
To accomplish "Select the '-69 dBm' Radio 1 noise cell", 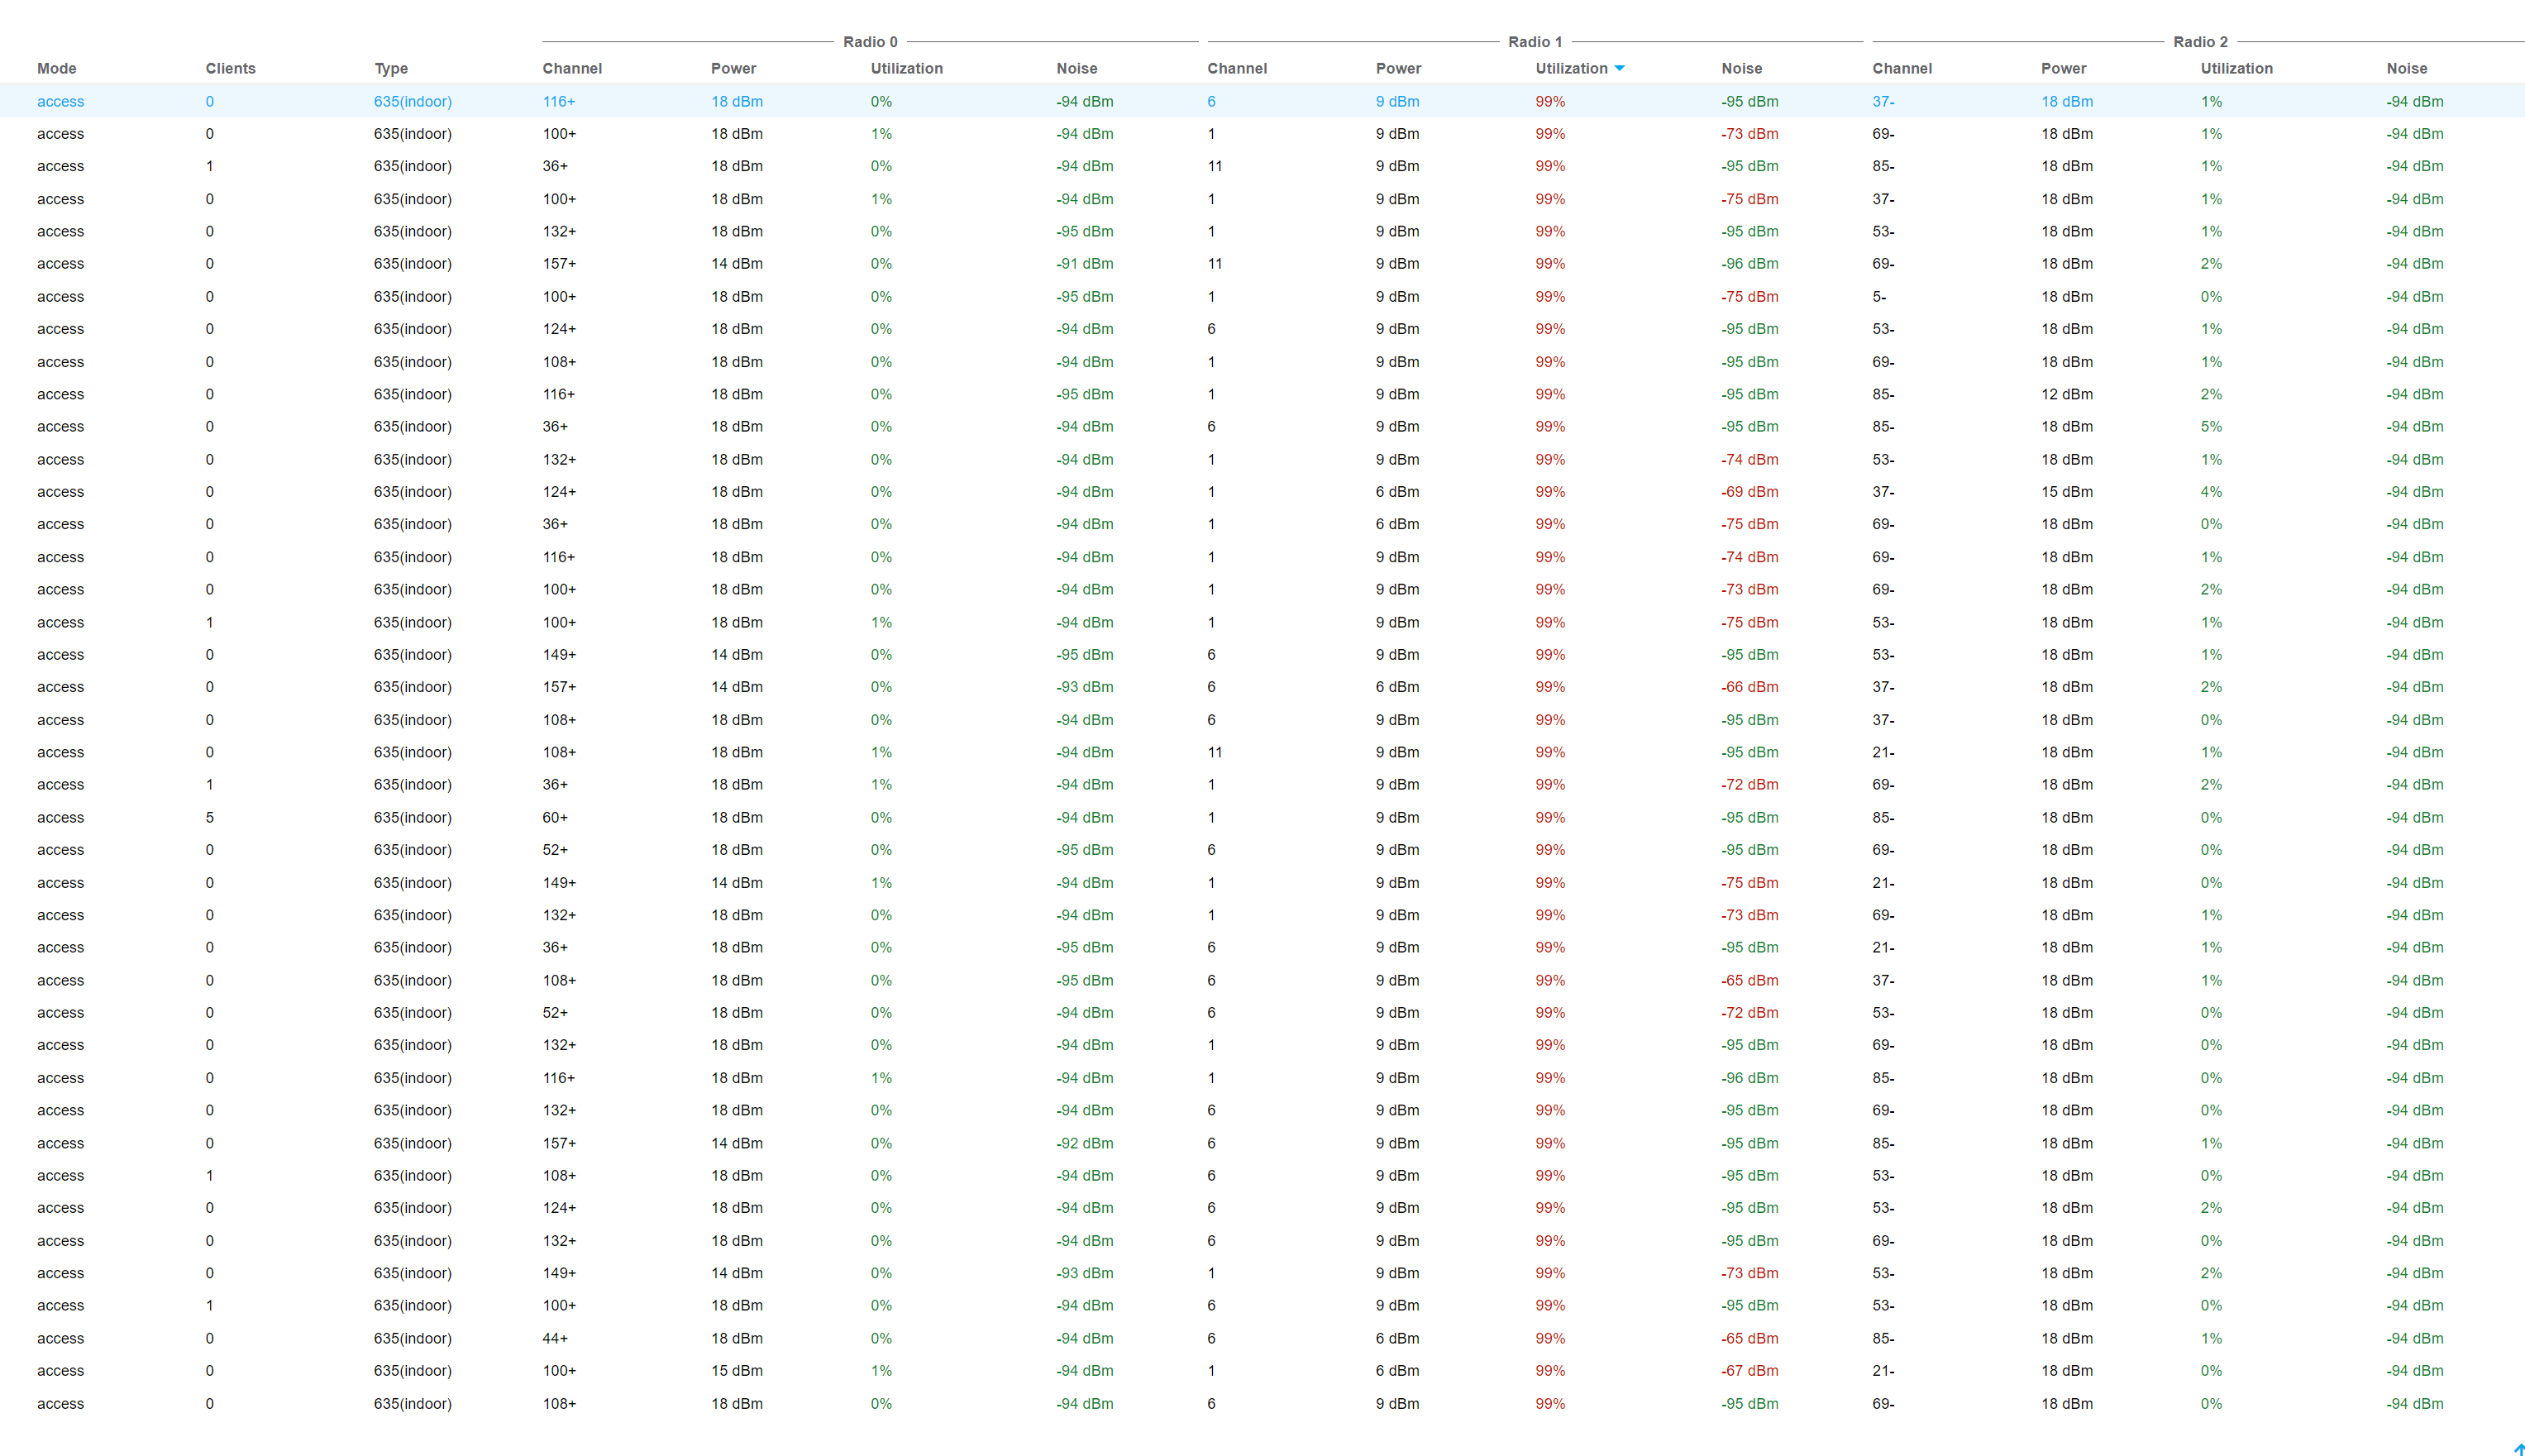I will [1749, 491].
